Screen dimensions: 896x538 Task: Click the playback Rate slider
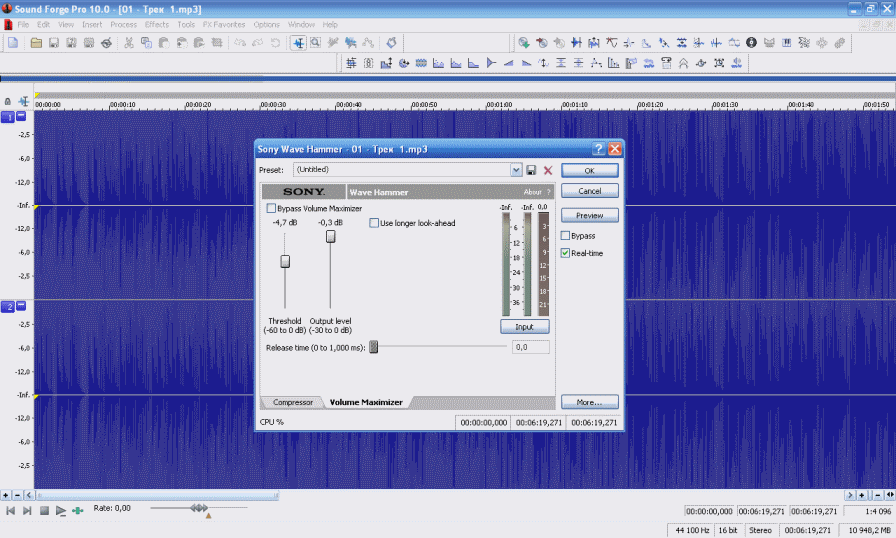(x=199, y=508)
